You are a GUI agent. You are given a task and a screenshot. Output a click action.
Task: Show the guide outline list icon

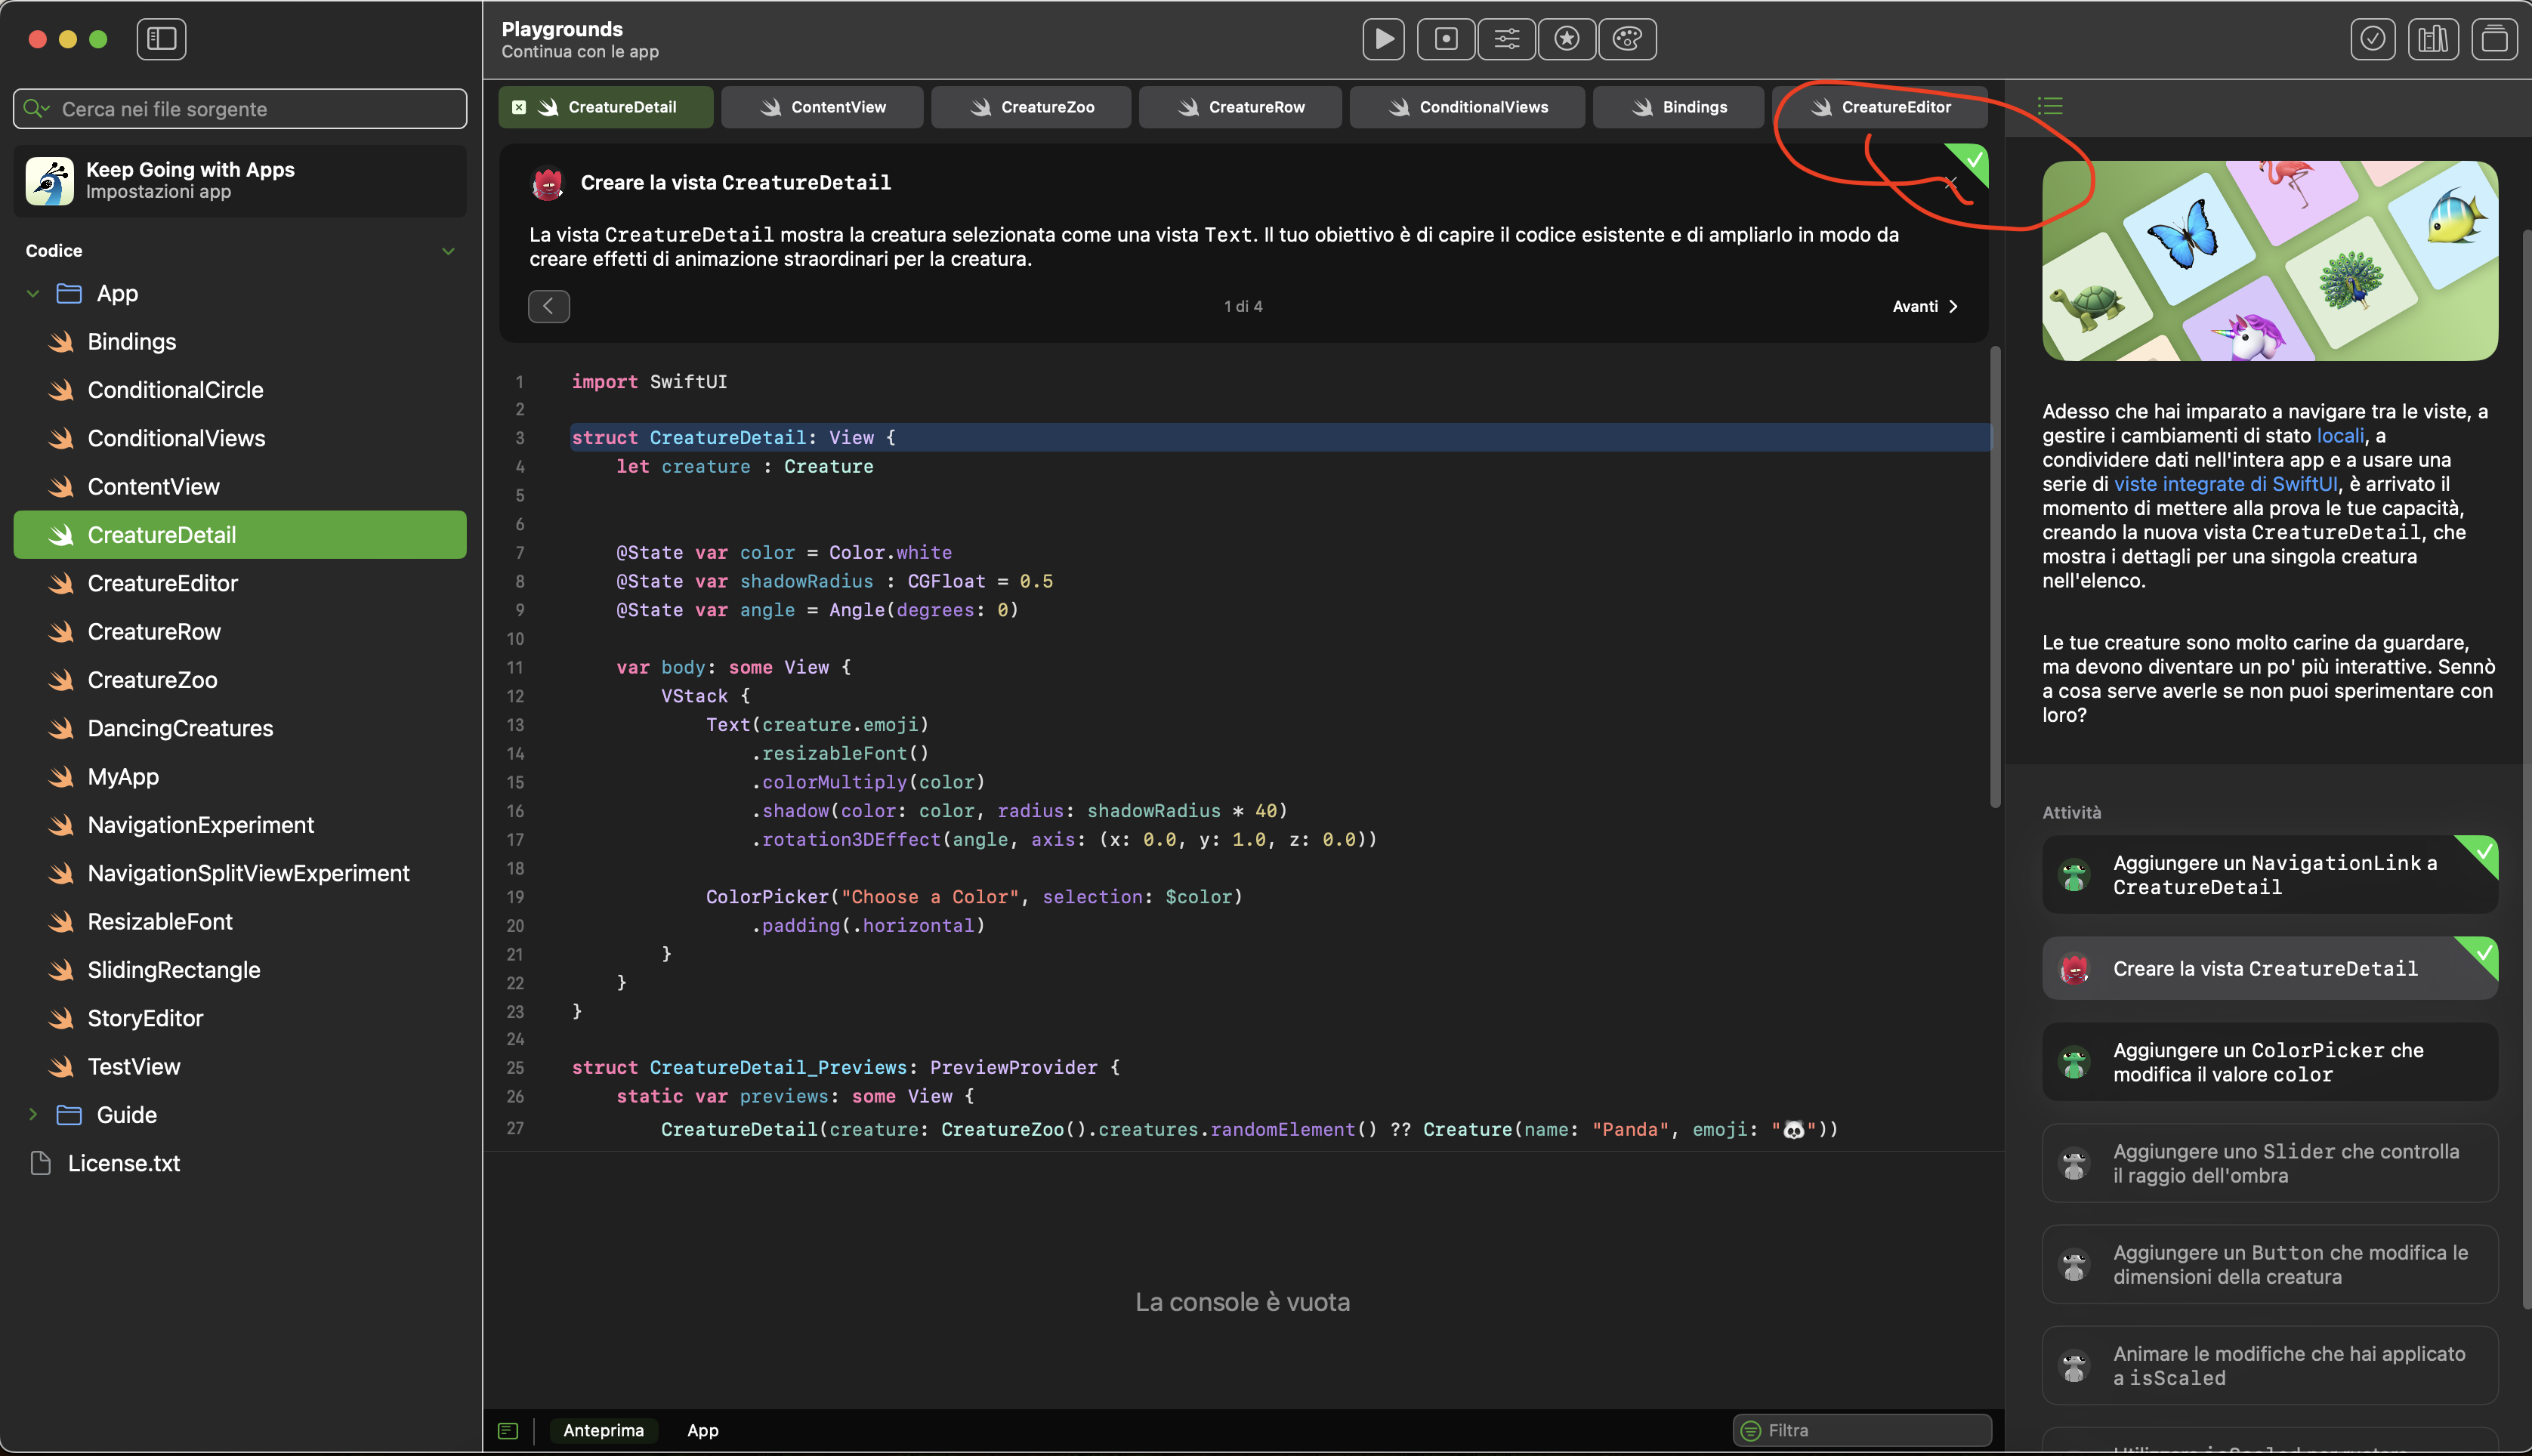(2050, 106)
